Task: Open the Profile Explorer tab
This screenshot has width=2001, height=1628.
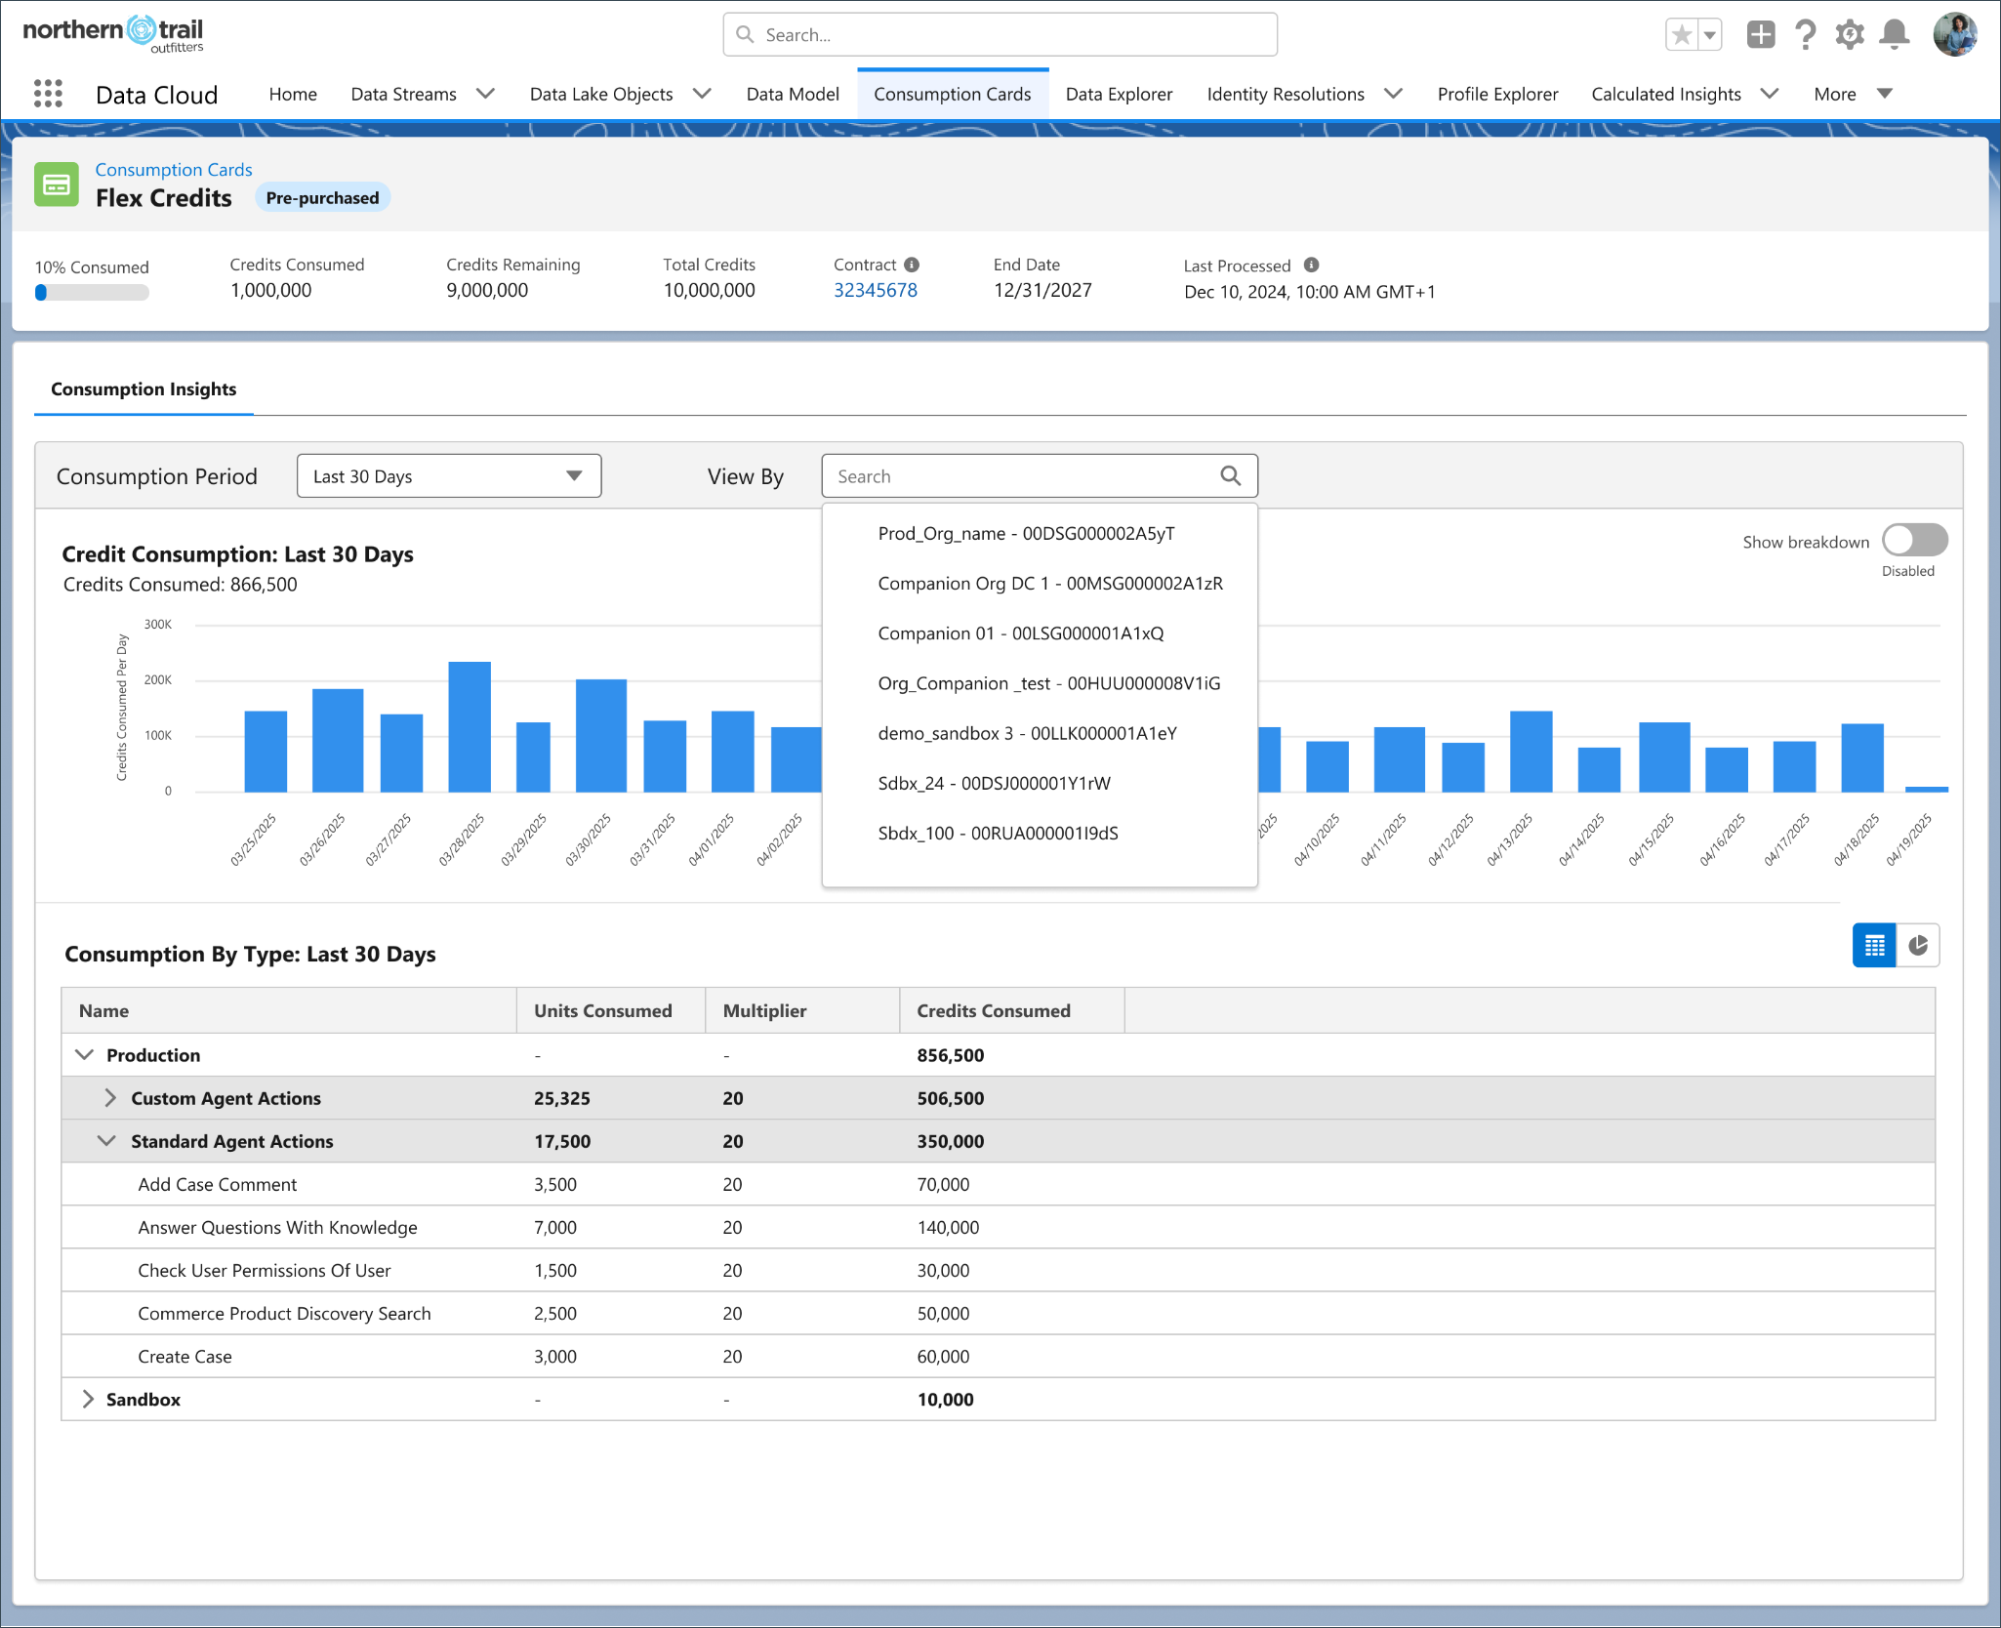Action: point(1497,94)
